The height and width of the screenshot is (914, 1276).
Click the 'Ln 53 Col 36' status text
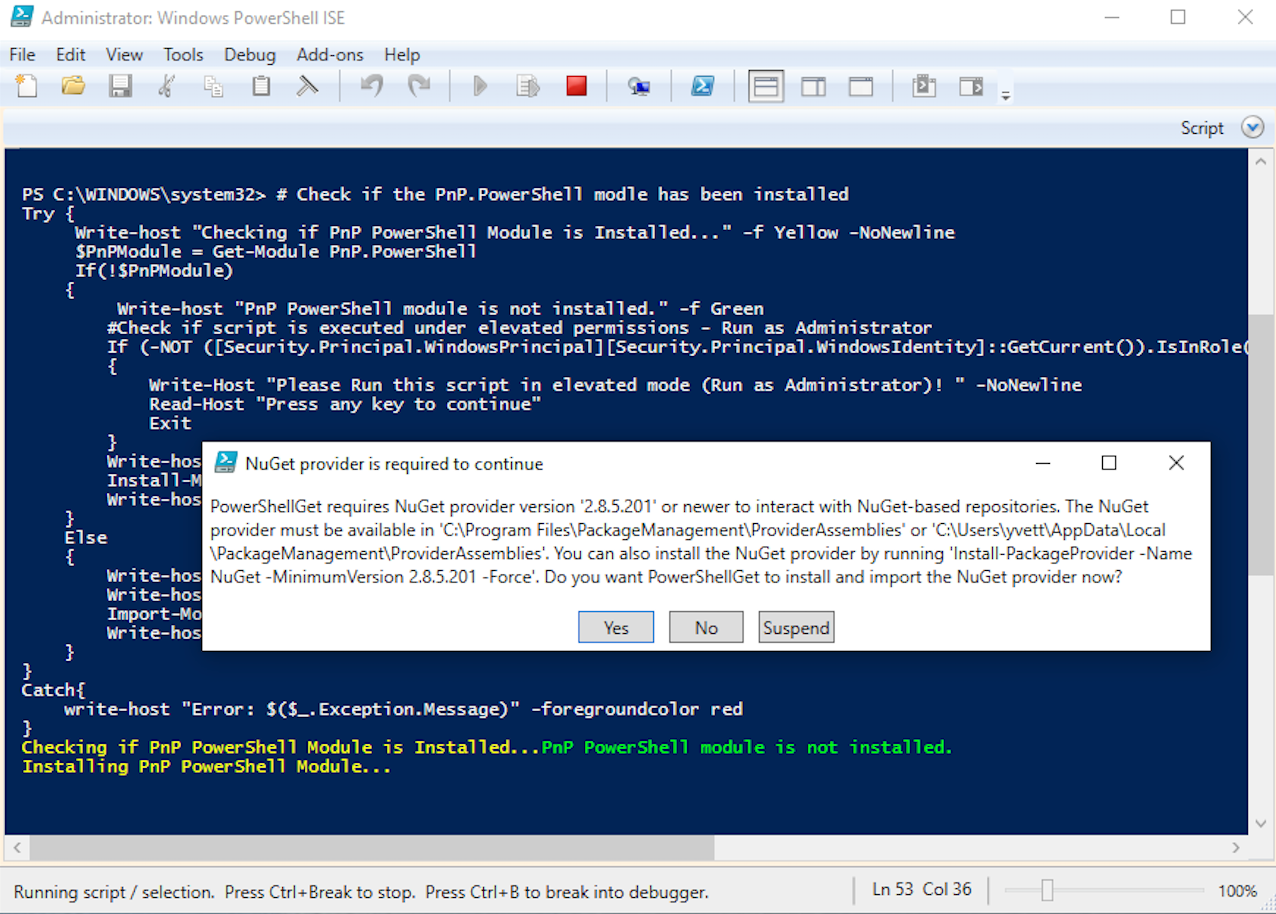pyautogui.click(x=921, y=890)
